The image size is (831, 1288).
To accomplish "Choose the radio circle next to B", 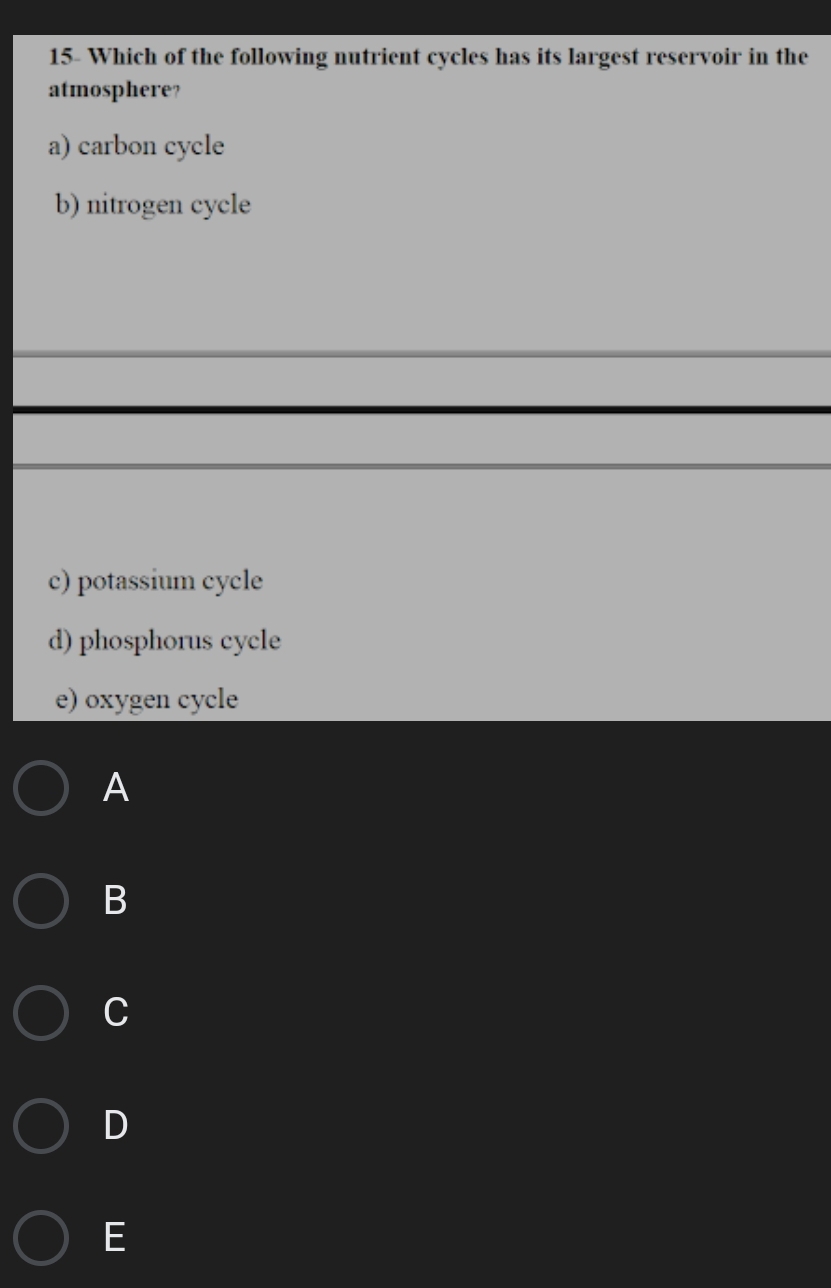I will (x=41, y=901).
